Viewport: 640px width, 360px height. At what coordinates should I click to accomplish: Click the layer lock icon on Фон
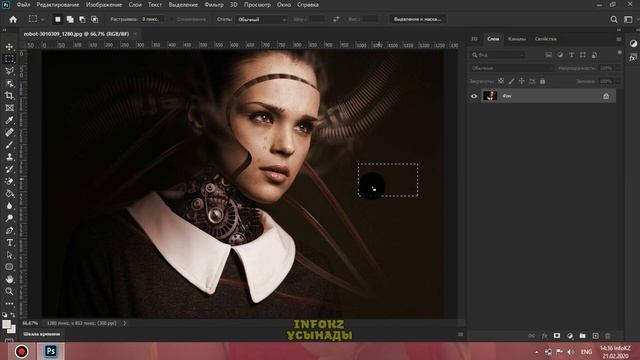point(606,96)
